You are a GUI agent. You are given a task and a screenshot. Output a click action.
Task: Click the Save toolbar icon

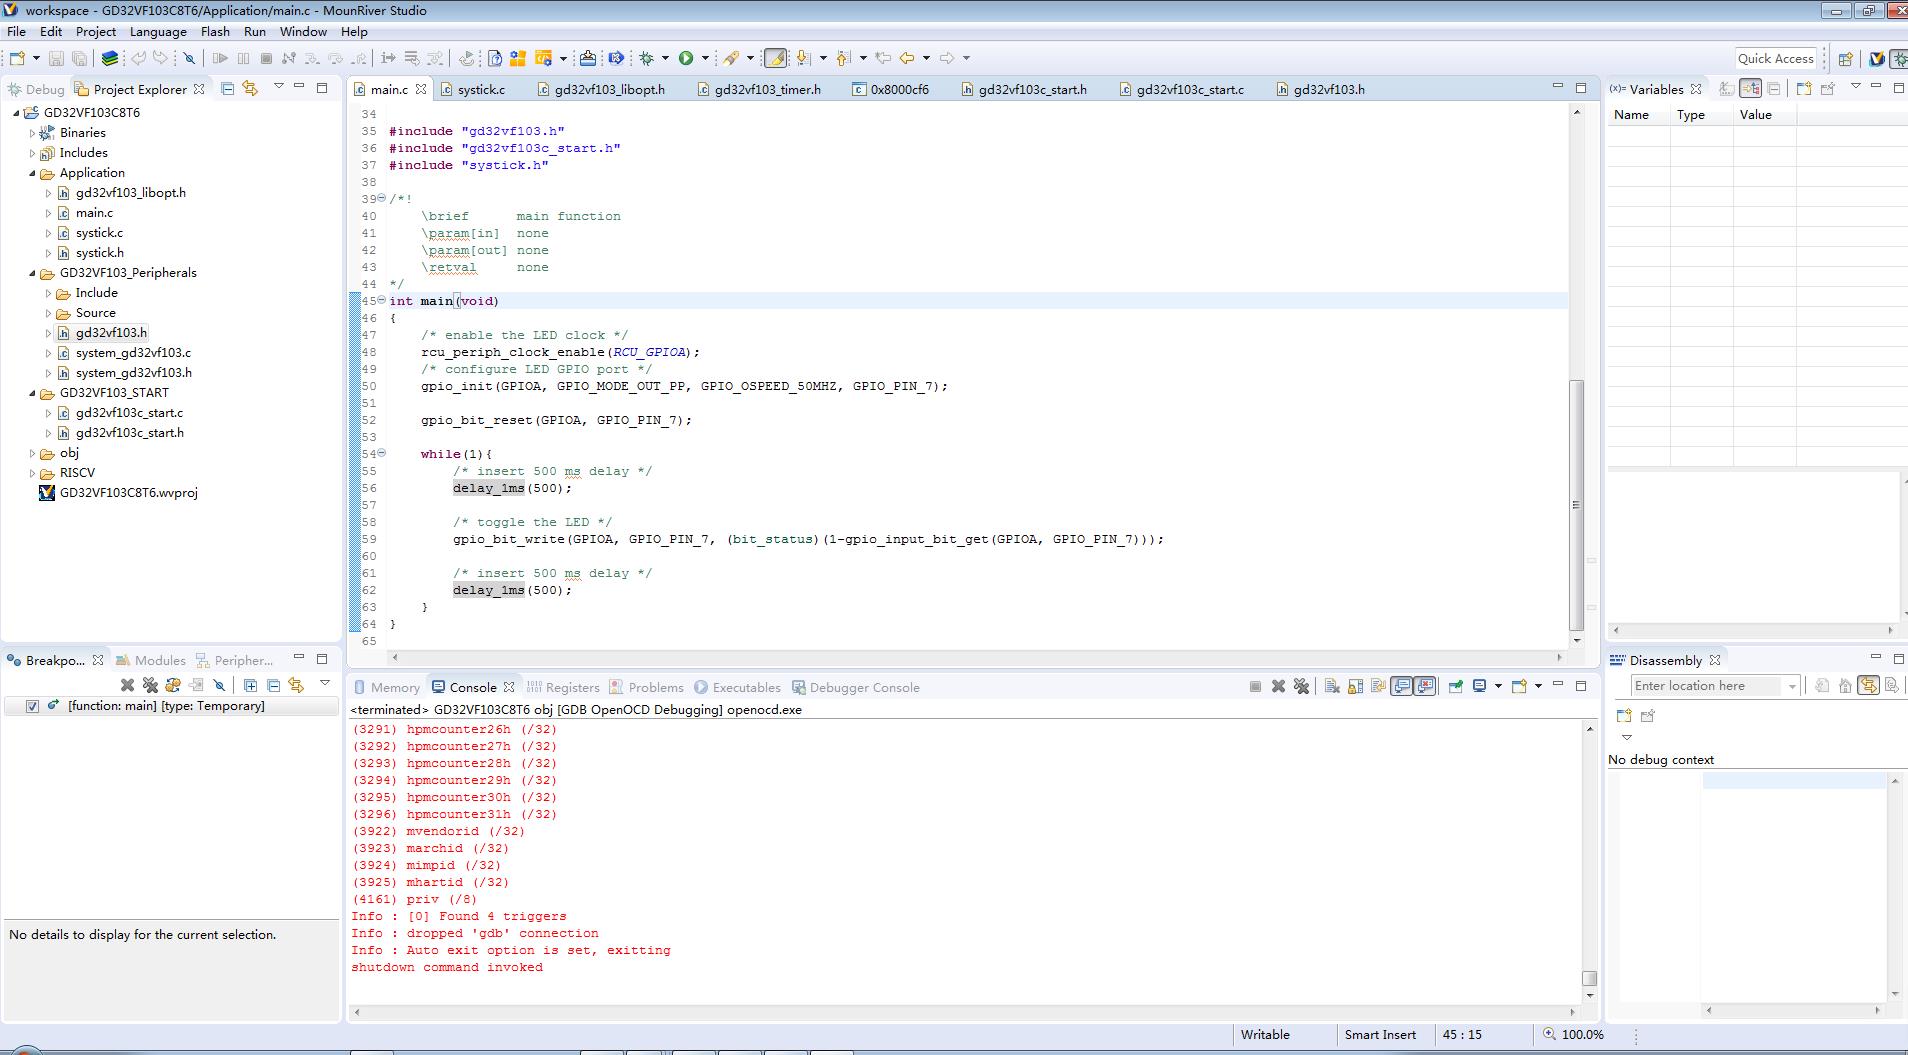pos(56,58)
